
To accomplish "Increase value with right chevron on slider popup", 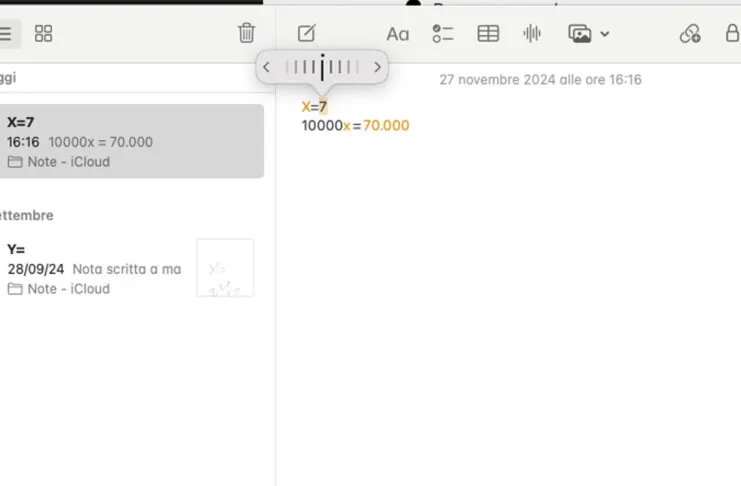I will pos(377,67).
